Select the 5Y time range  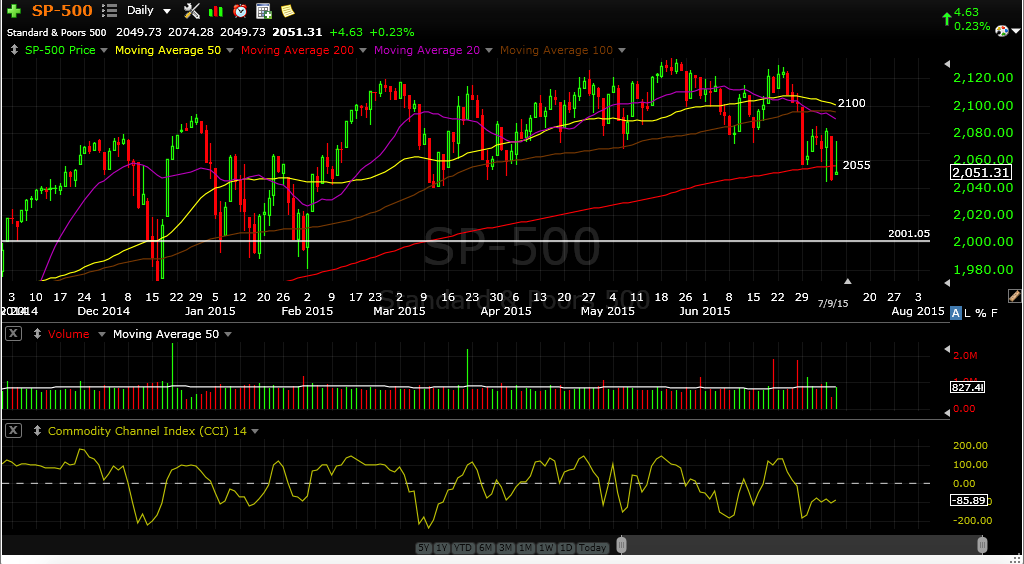point(423,548)
